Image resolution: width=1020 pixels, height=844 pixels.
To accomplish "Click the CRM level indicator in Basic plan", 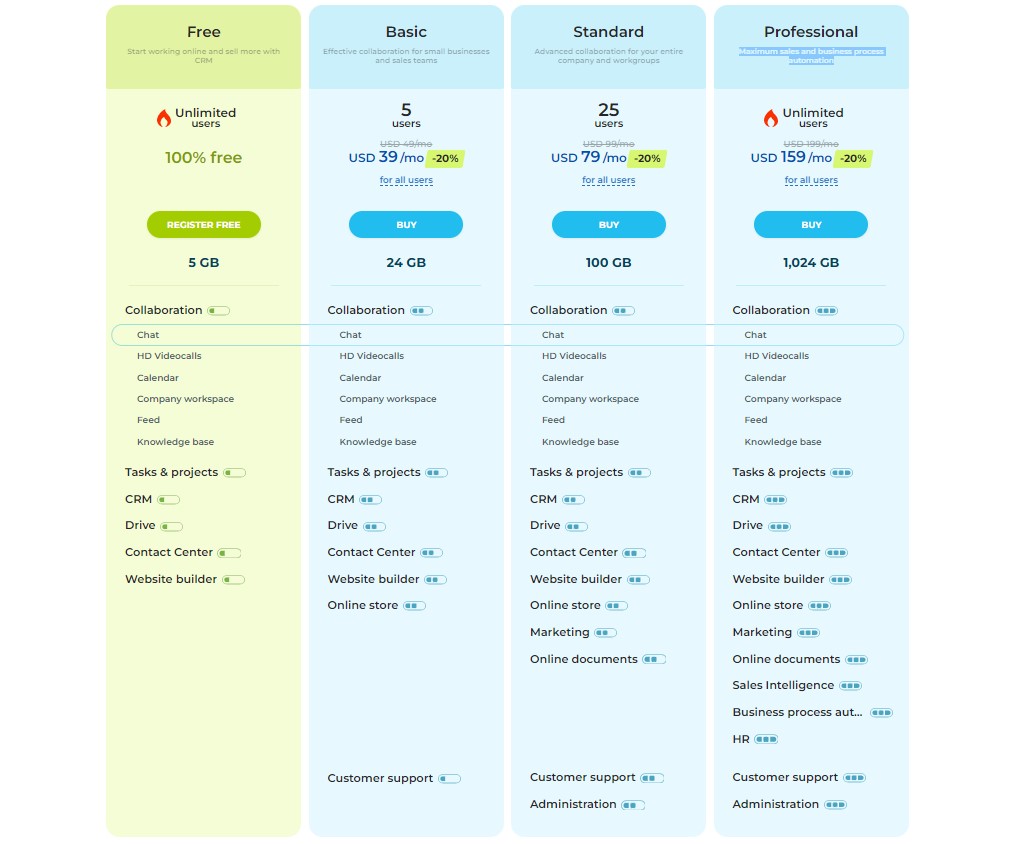I will 372,500.
